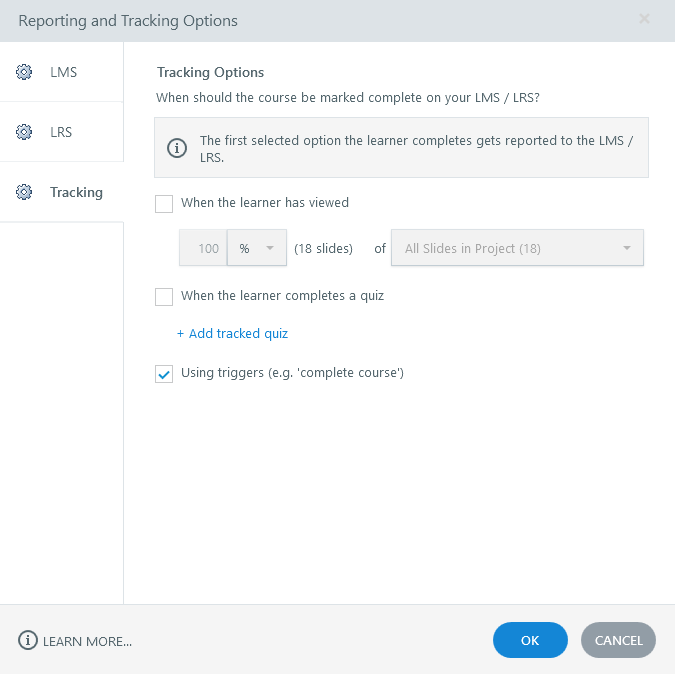Viewport: 675px width, 674px height.
Task: Close the Reporting and Tracking Options dialog
Action: point(644,19)
